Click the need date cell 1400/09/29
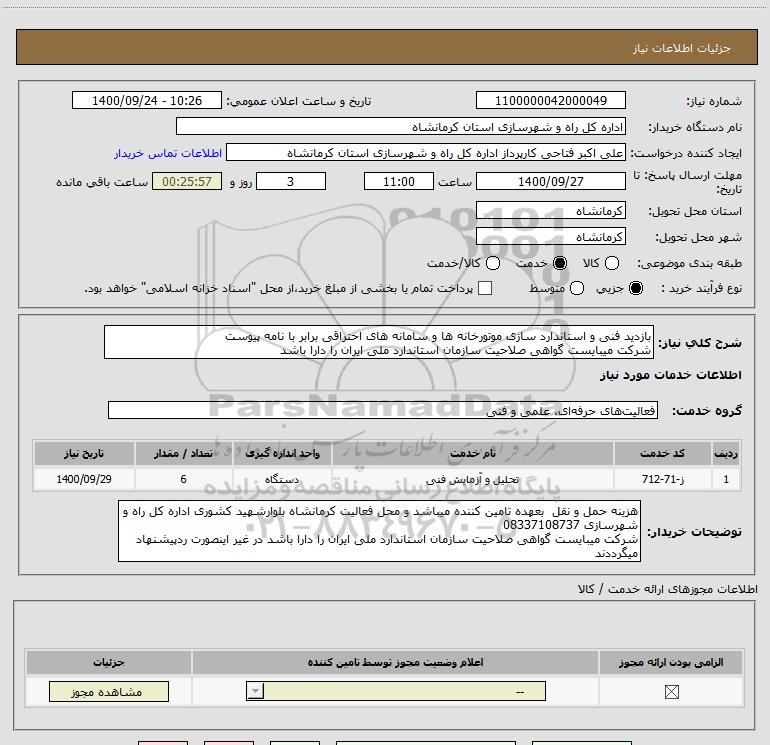Screen dimensions: 770x745 pos(84,479)
